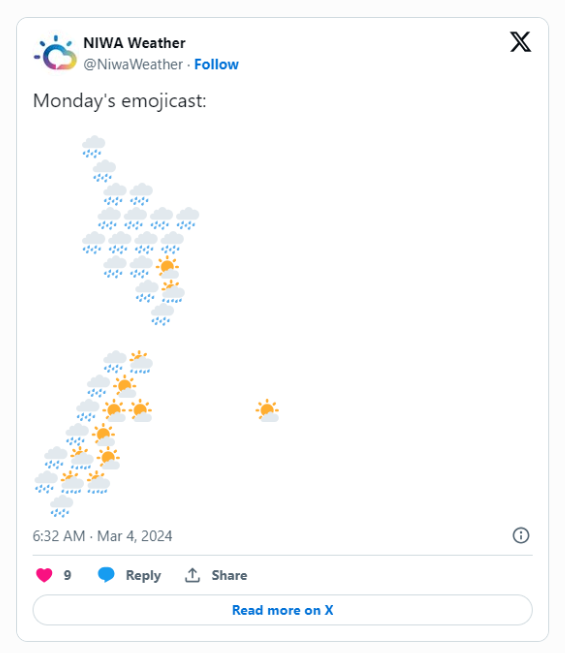
Task: Click the top sun-behind-rain-cloud emoji on the South Island
Action: [x=141, y=362]
